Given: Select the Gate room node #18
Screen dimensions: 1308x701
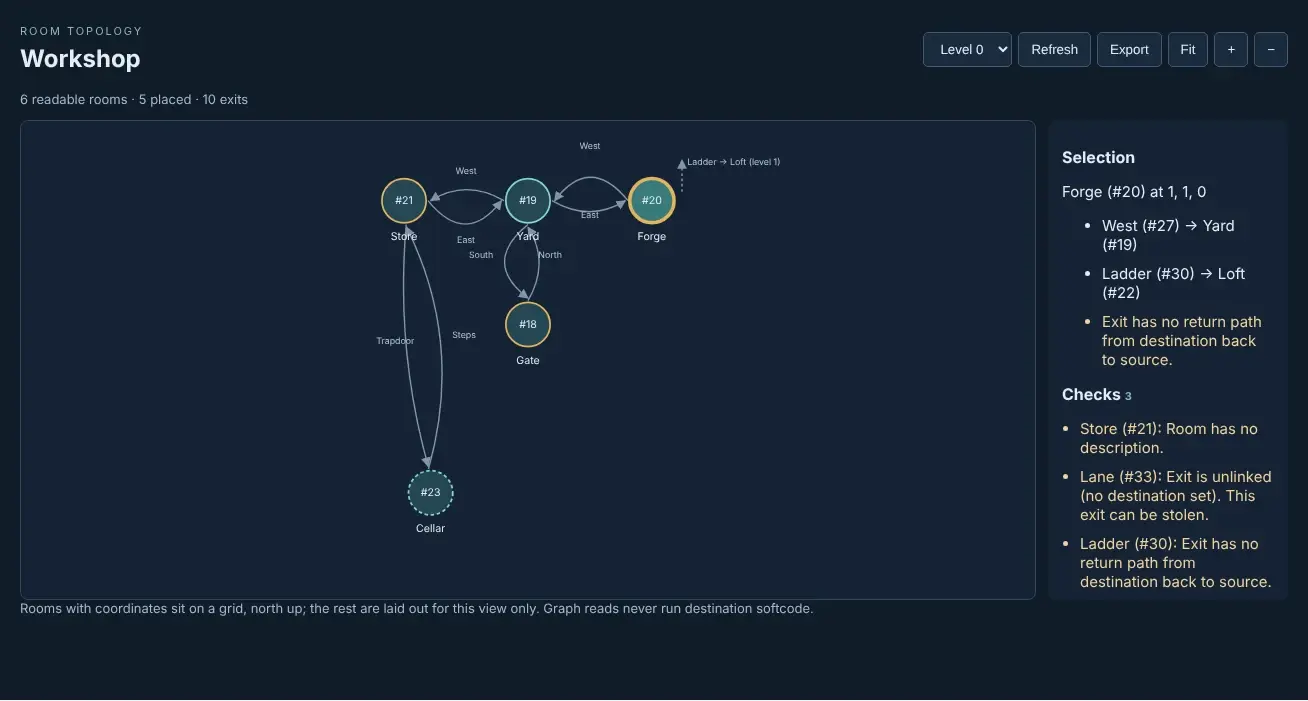Looking at the screenshot, I should pyautogui.click(x=528, y=325).
